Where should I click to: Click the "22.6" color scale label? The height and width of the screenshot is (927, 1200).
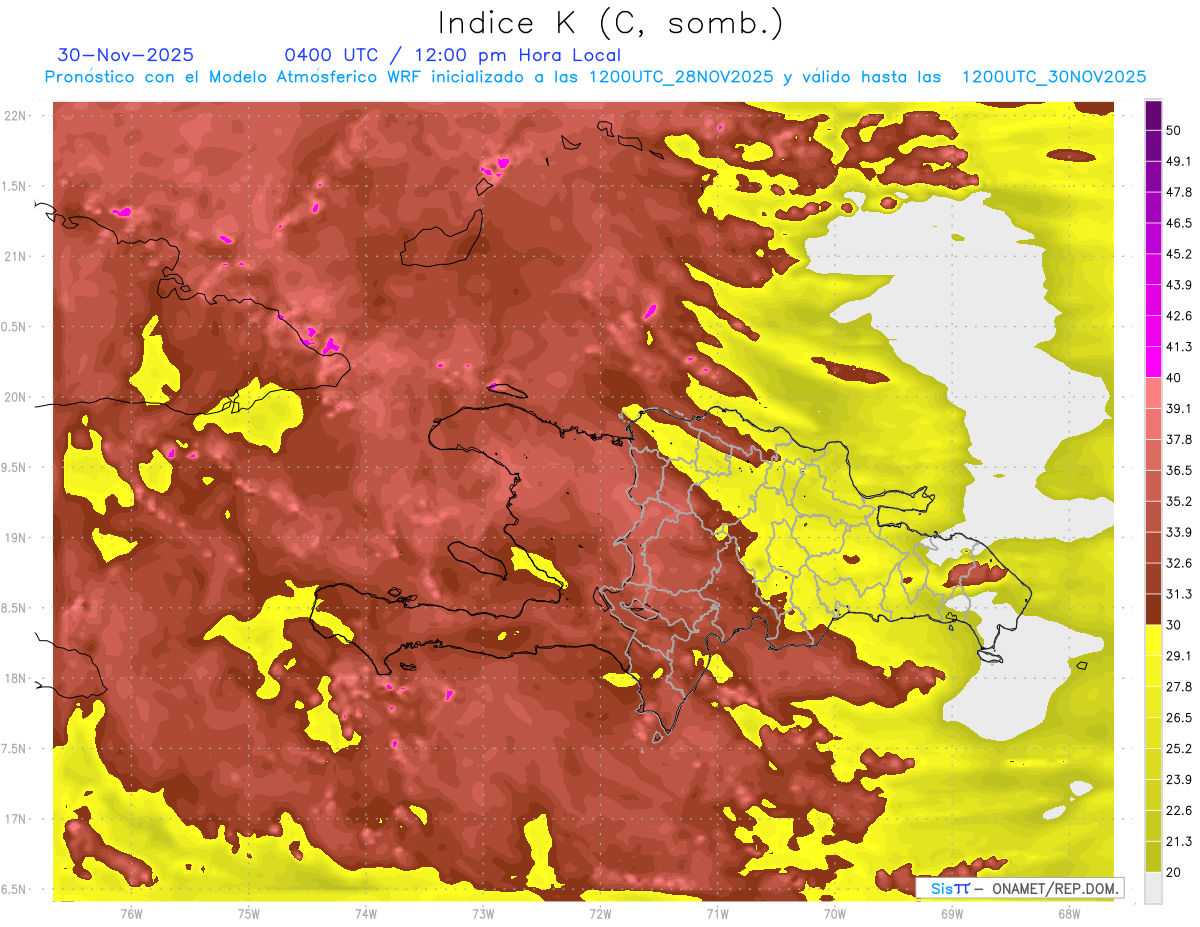(x=1179, y=811)
